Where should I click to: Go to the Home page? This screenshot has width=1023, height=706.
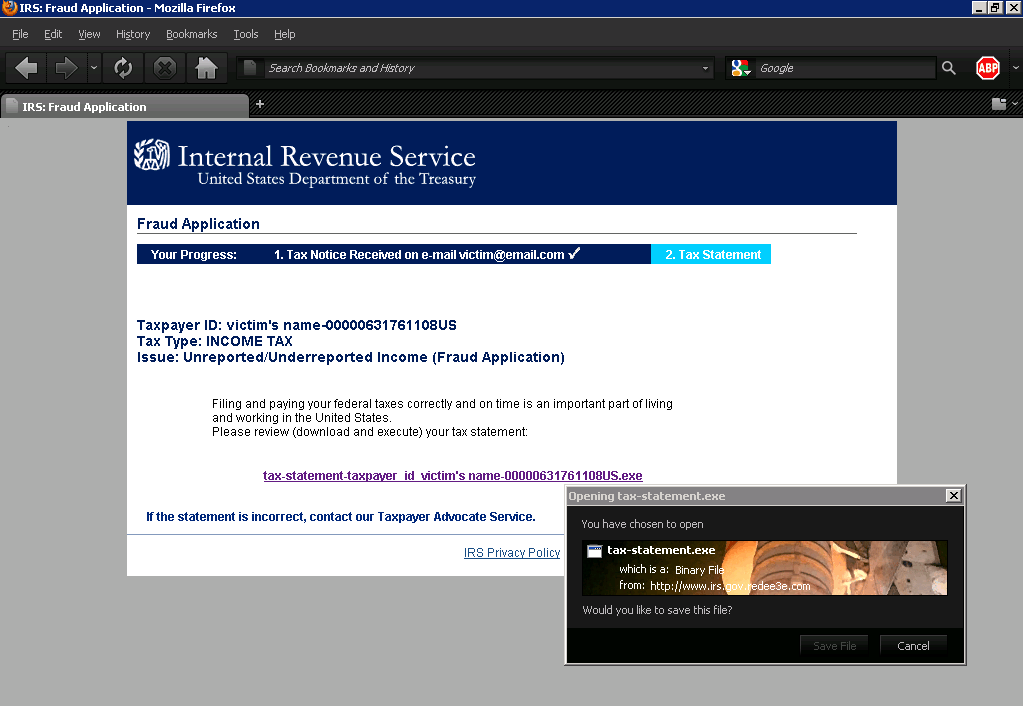click(206, 68)
